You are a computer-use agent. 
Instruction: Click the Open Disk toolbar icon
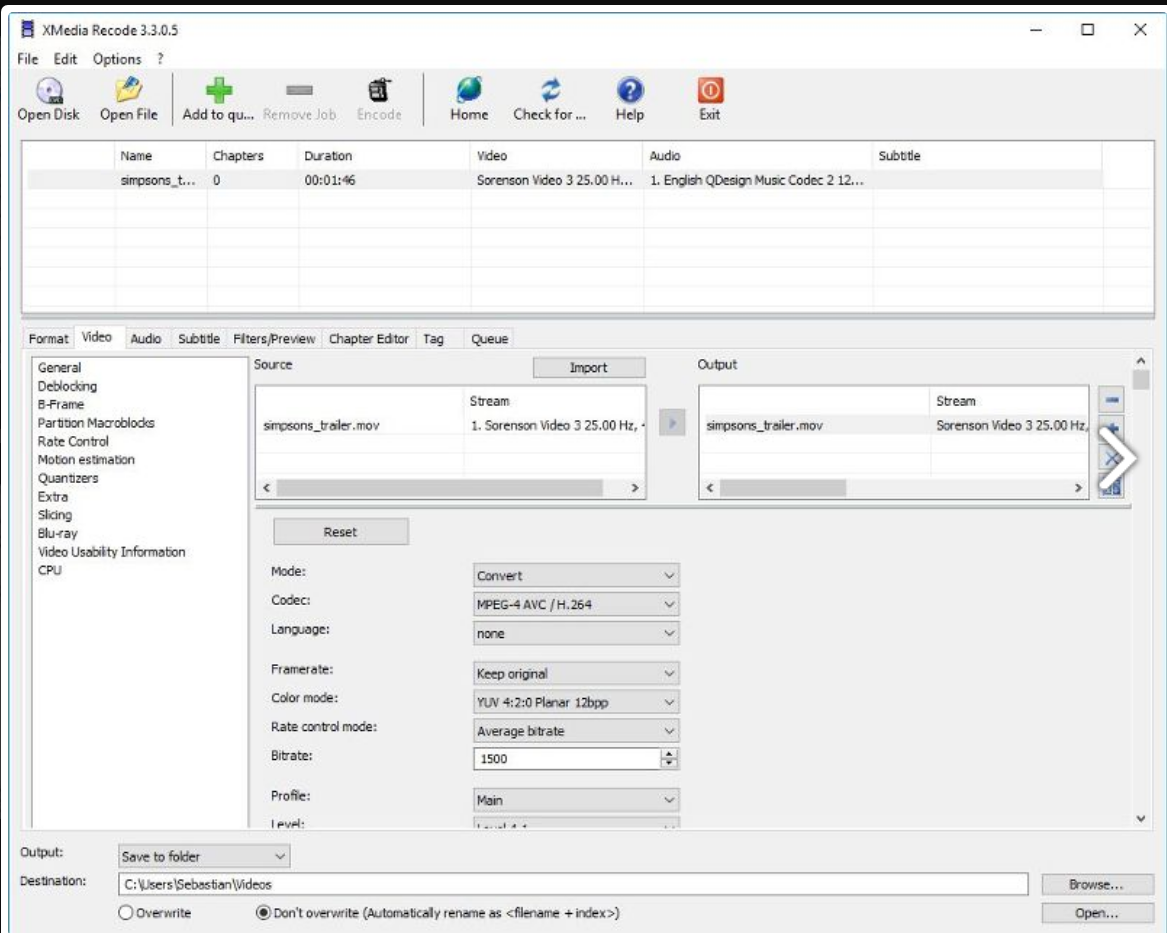pyautogui.click(x=48, y=92)
